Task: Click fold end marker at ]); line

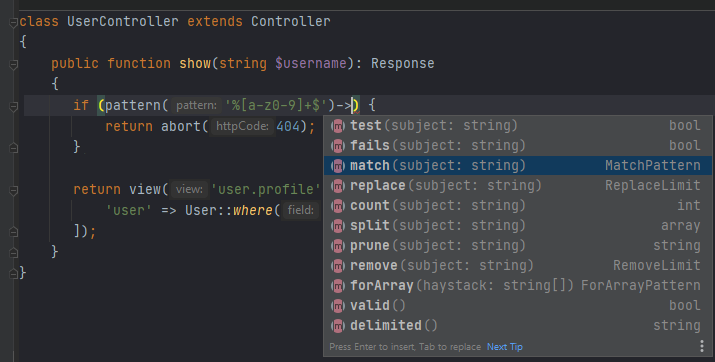Action: (x=14, y=232)
